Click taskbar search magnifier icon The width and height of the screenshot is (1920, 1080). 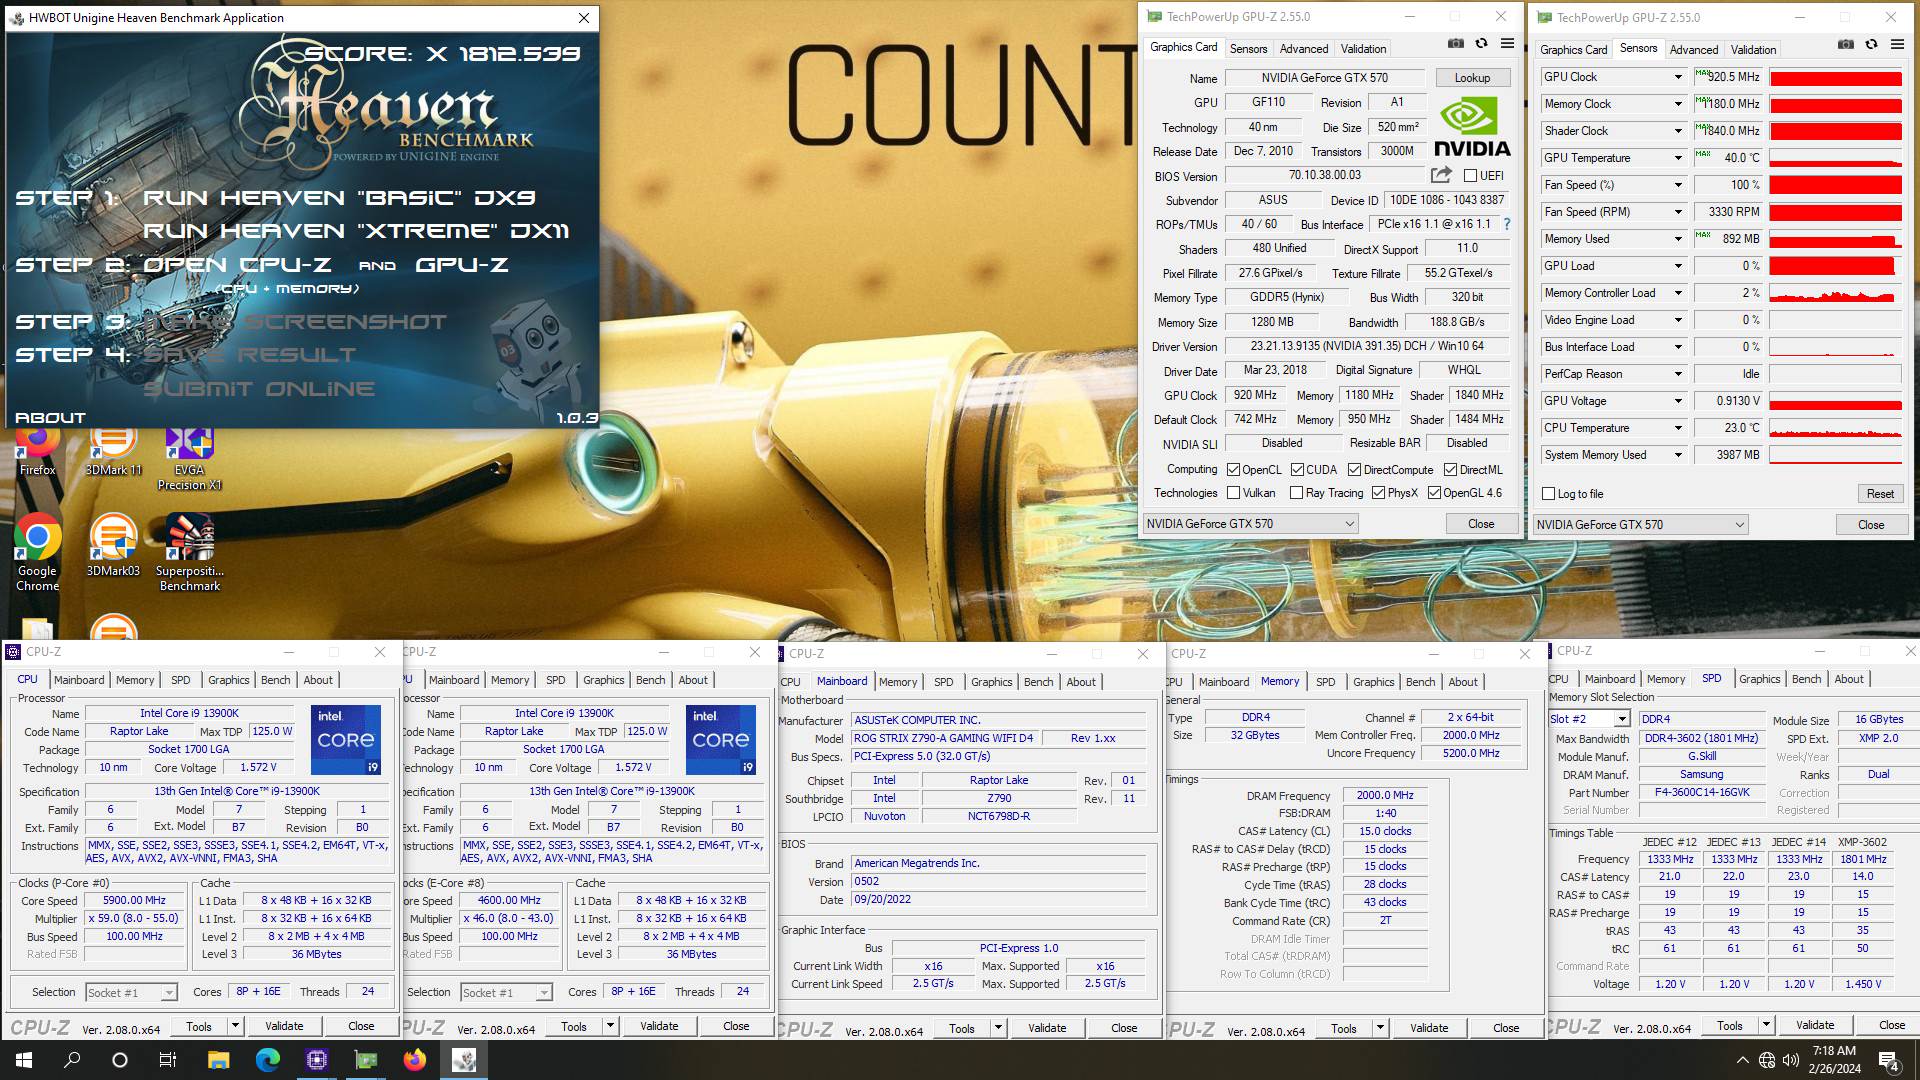click(72, 1060)
